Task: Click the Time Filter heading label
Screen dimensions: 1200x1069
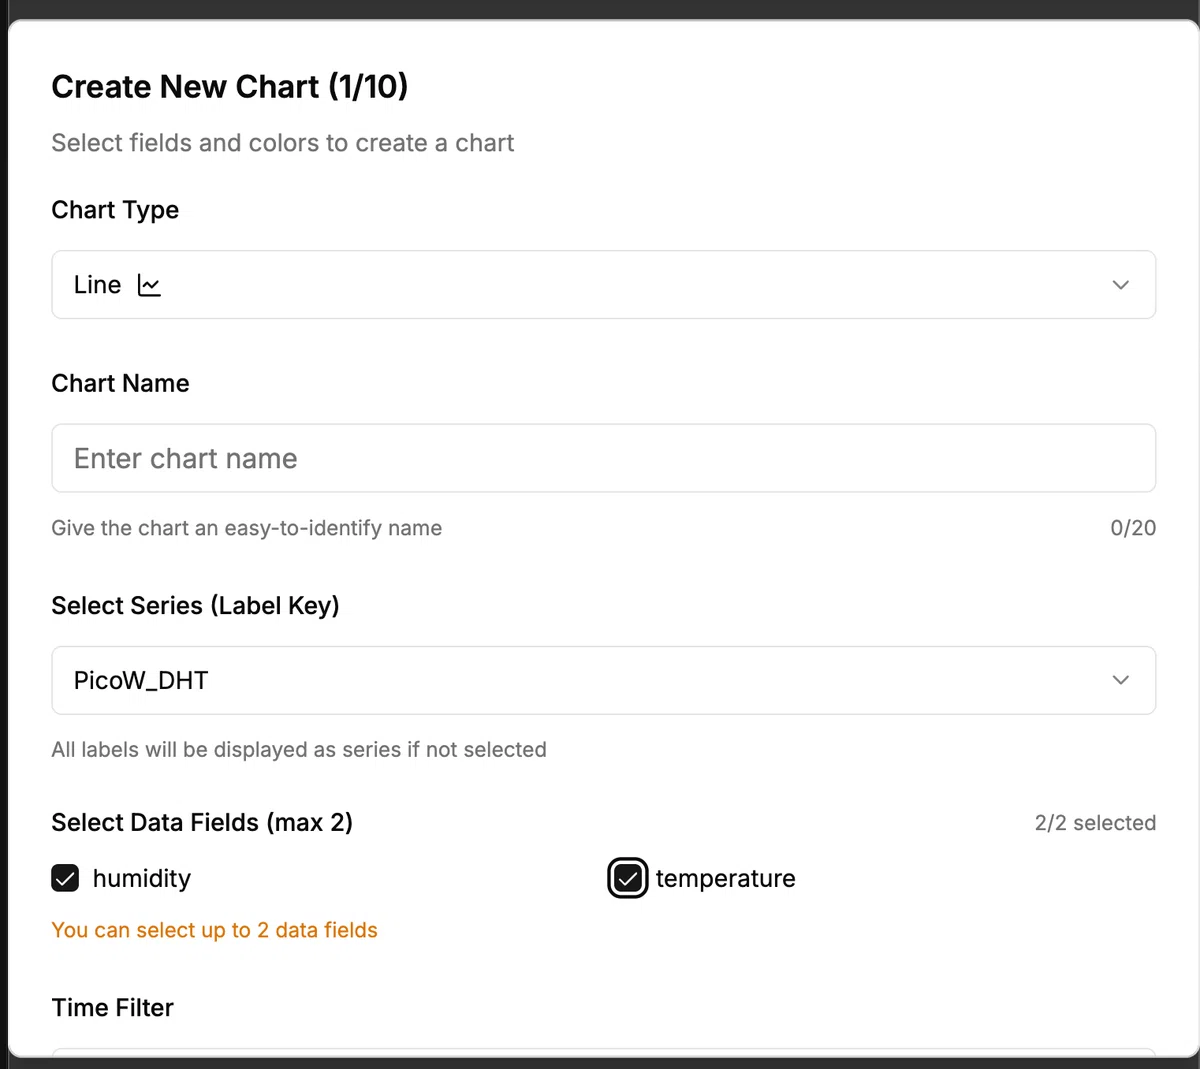Action: tap(112, 1007)
